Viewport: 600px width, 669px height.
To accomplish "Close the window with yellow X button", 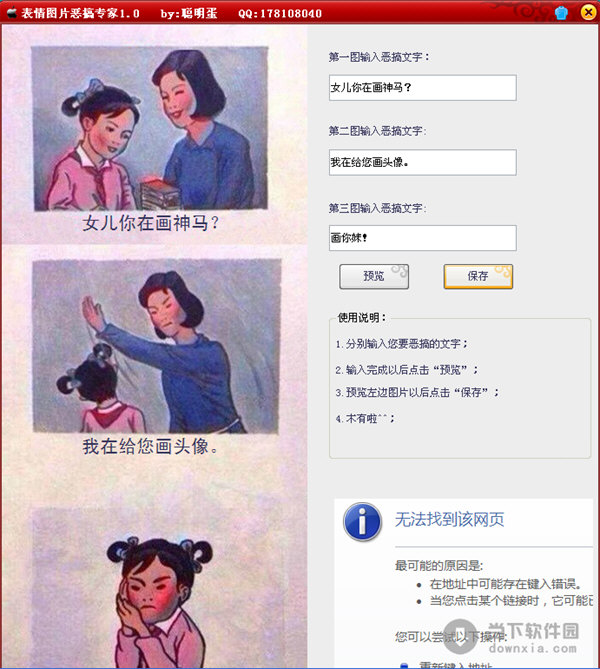I will coord(588,12).
